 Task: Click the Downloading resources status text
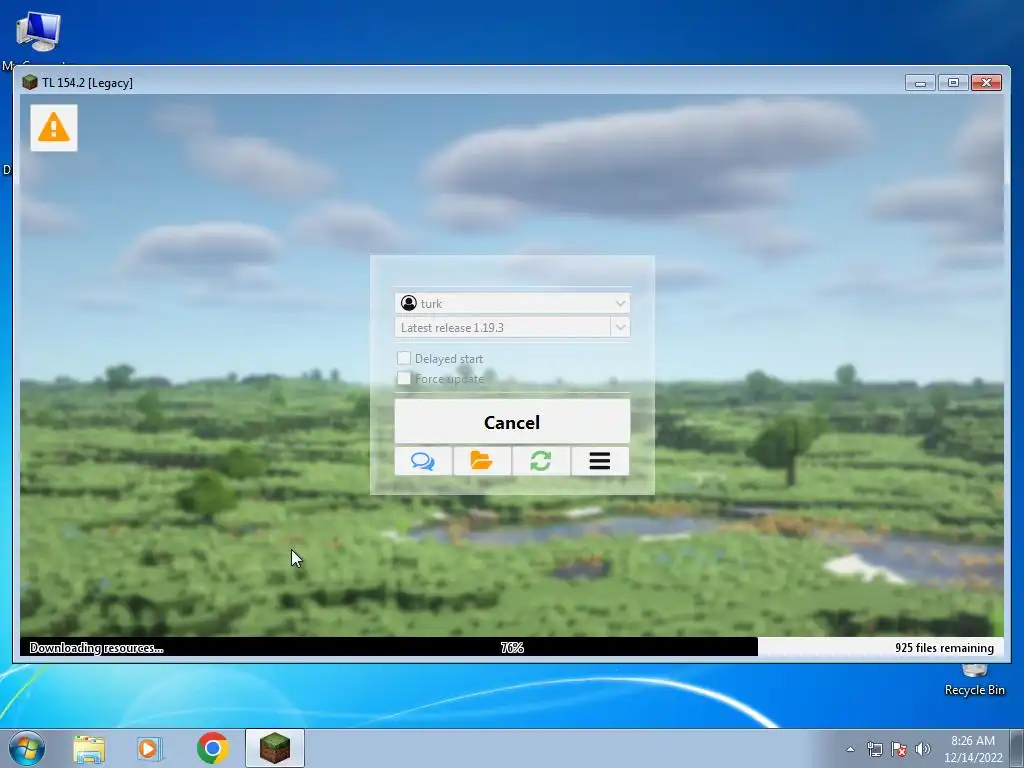click(x=96, y=648)
